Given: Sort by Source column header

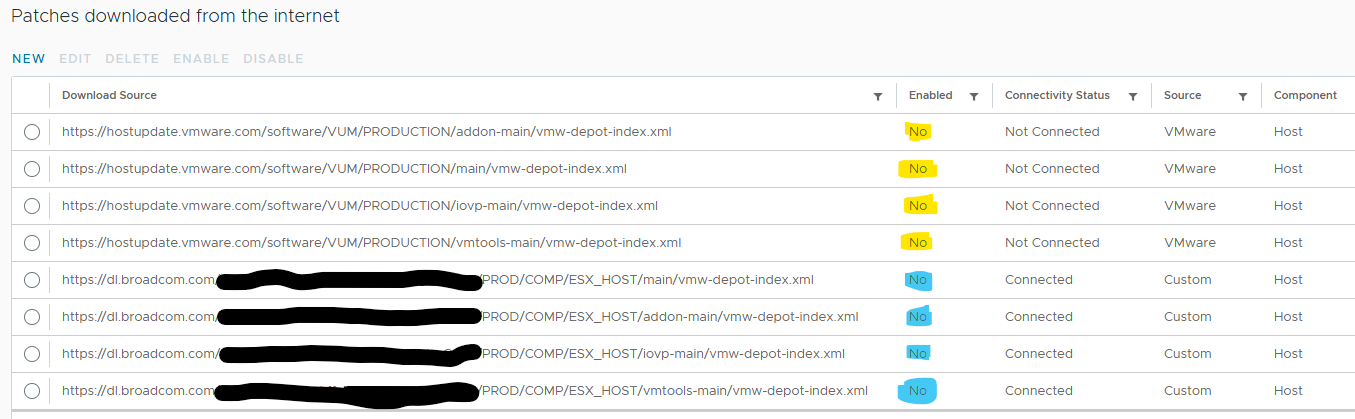Looking at the screenshot, I should click(1182, 95).
